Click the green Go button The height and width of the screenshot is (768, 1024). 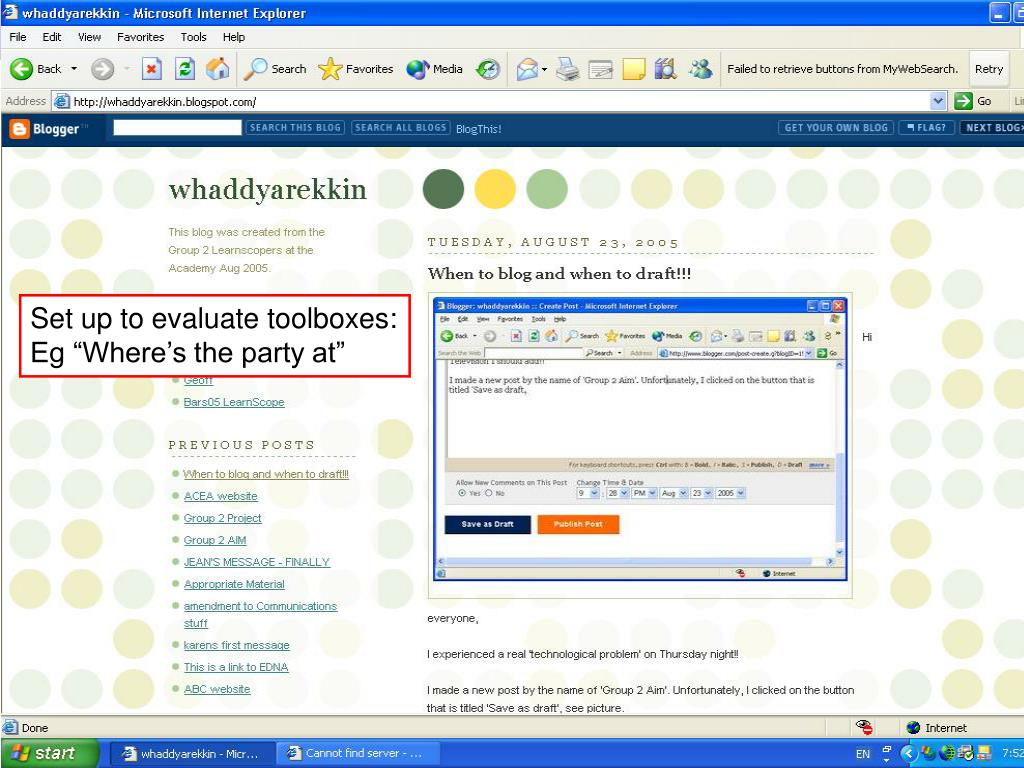point(973,101)
